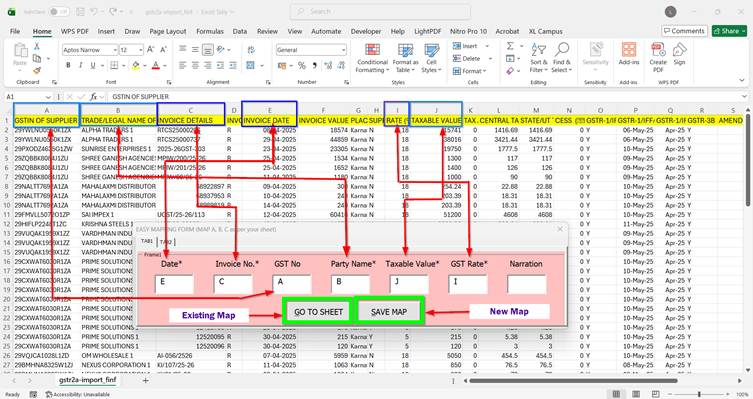Select the gstr2a-import_finf sheet tab
The width and height of the screenshot is (753, 399).
[x=88, y=380]
